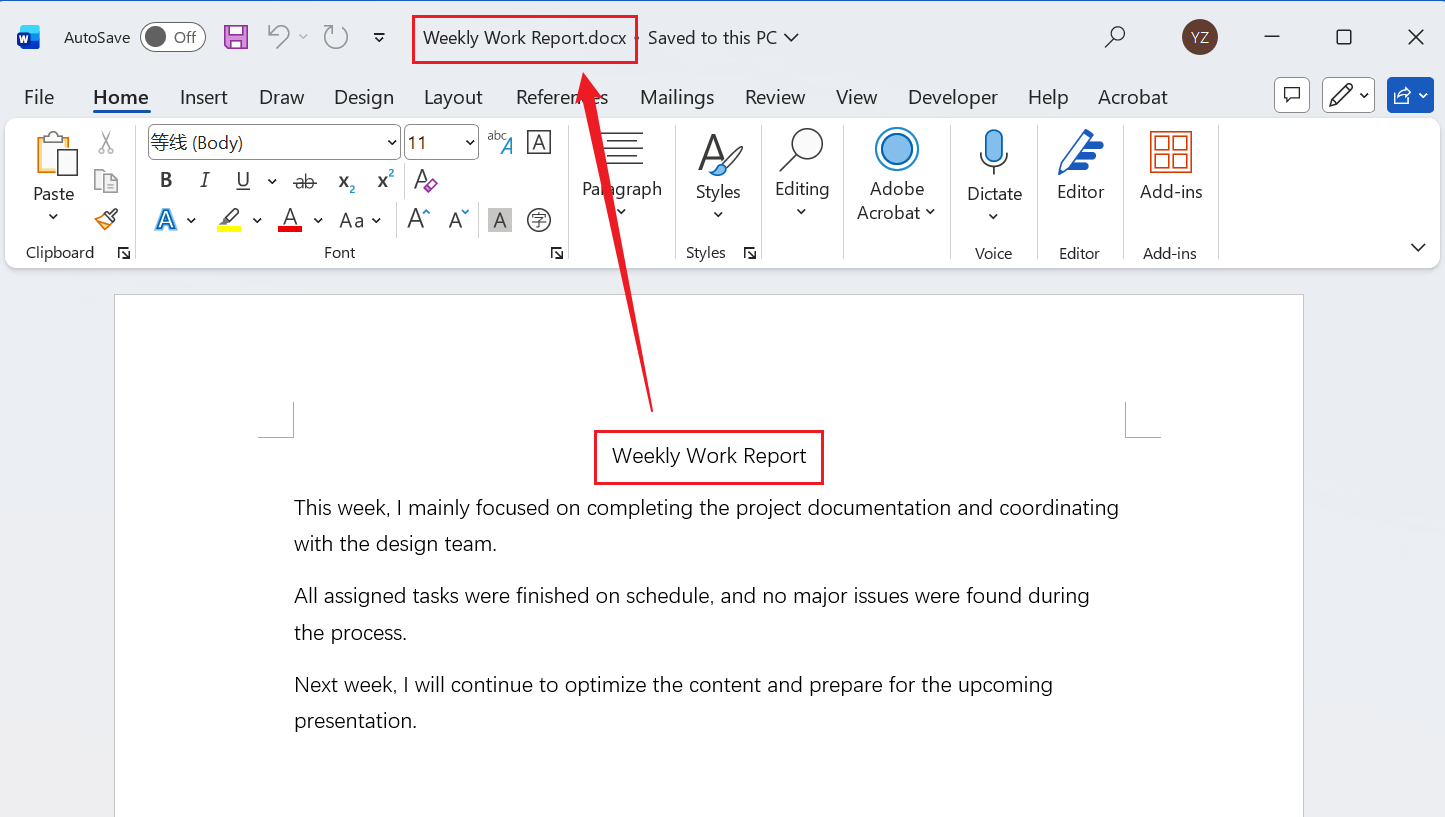
Task: Open the Share dropdown button
Action: [x=1410, y=95]
